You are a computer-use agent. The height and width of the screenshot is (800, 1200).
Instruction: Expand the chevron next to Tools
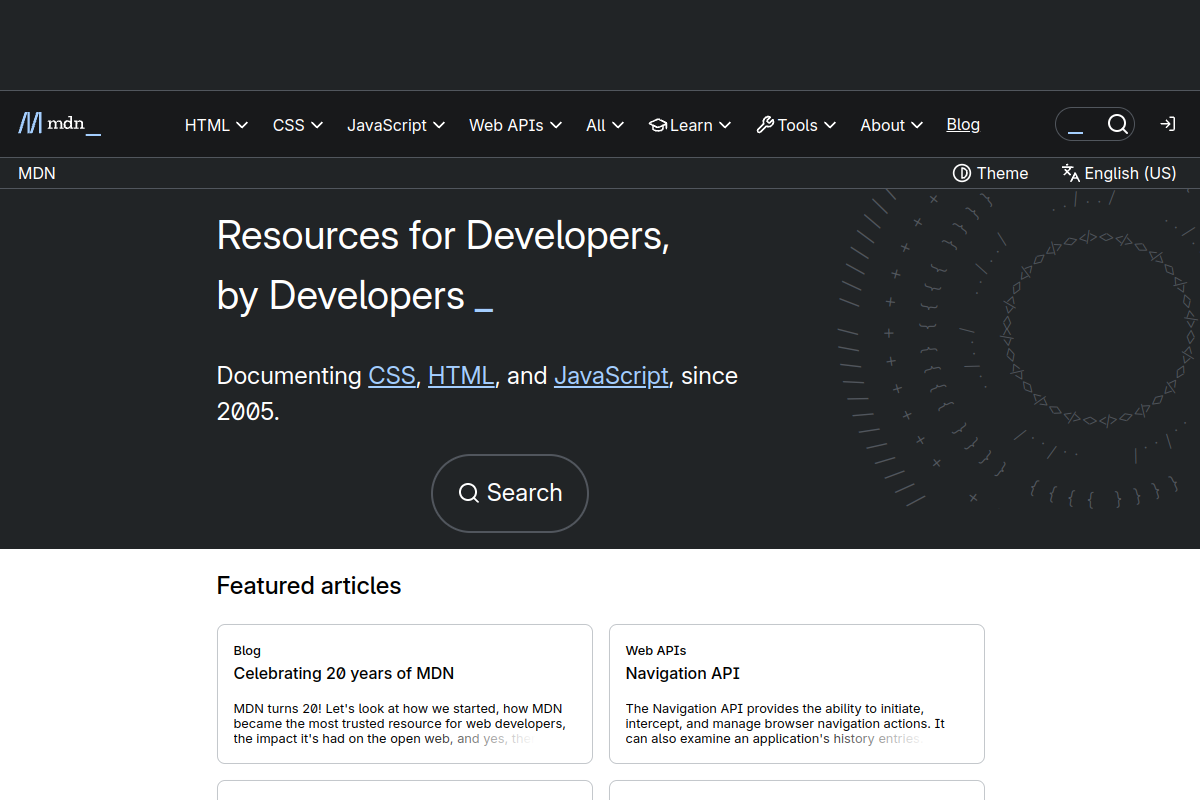pos(830,125)
